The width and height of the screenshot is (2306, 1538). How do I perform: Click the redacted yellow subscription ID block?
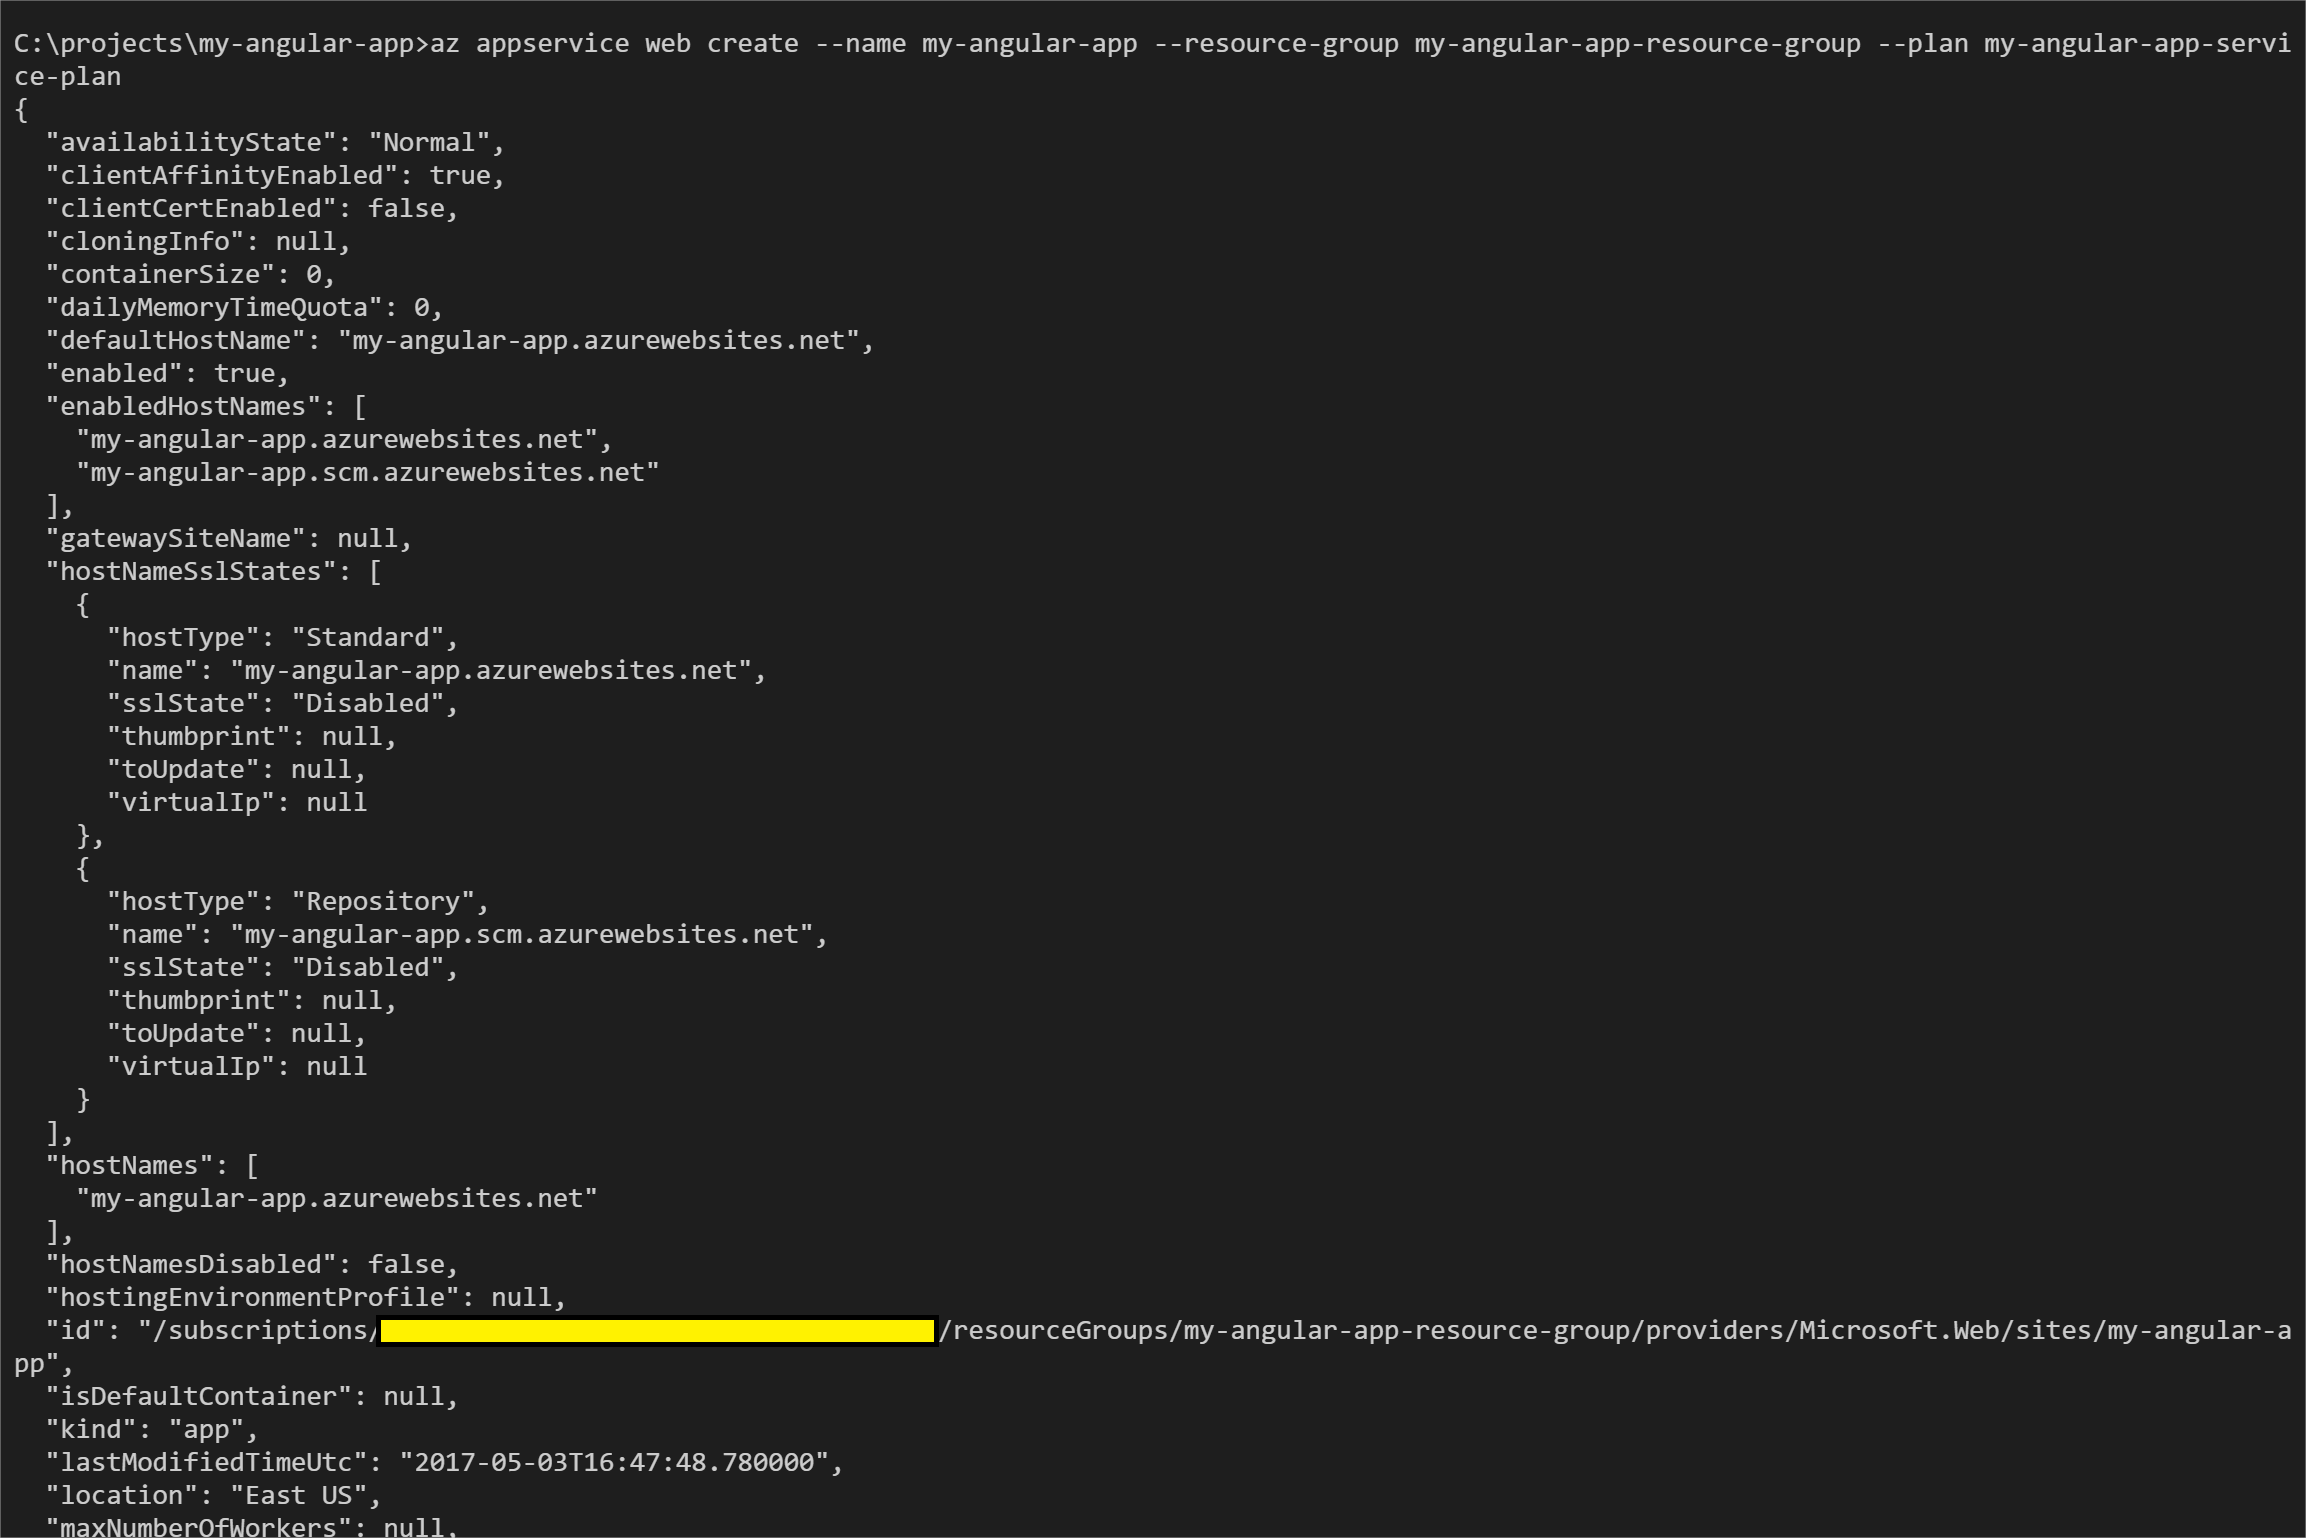[x=655, y=1330]
